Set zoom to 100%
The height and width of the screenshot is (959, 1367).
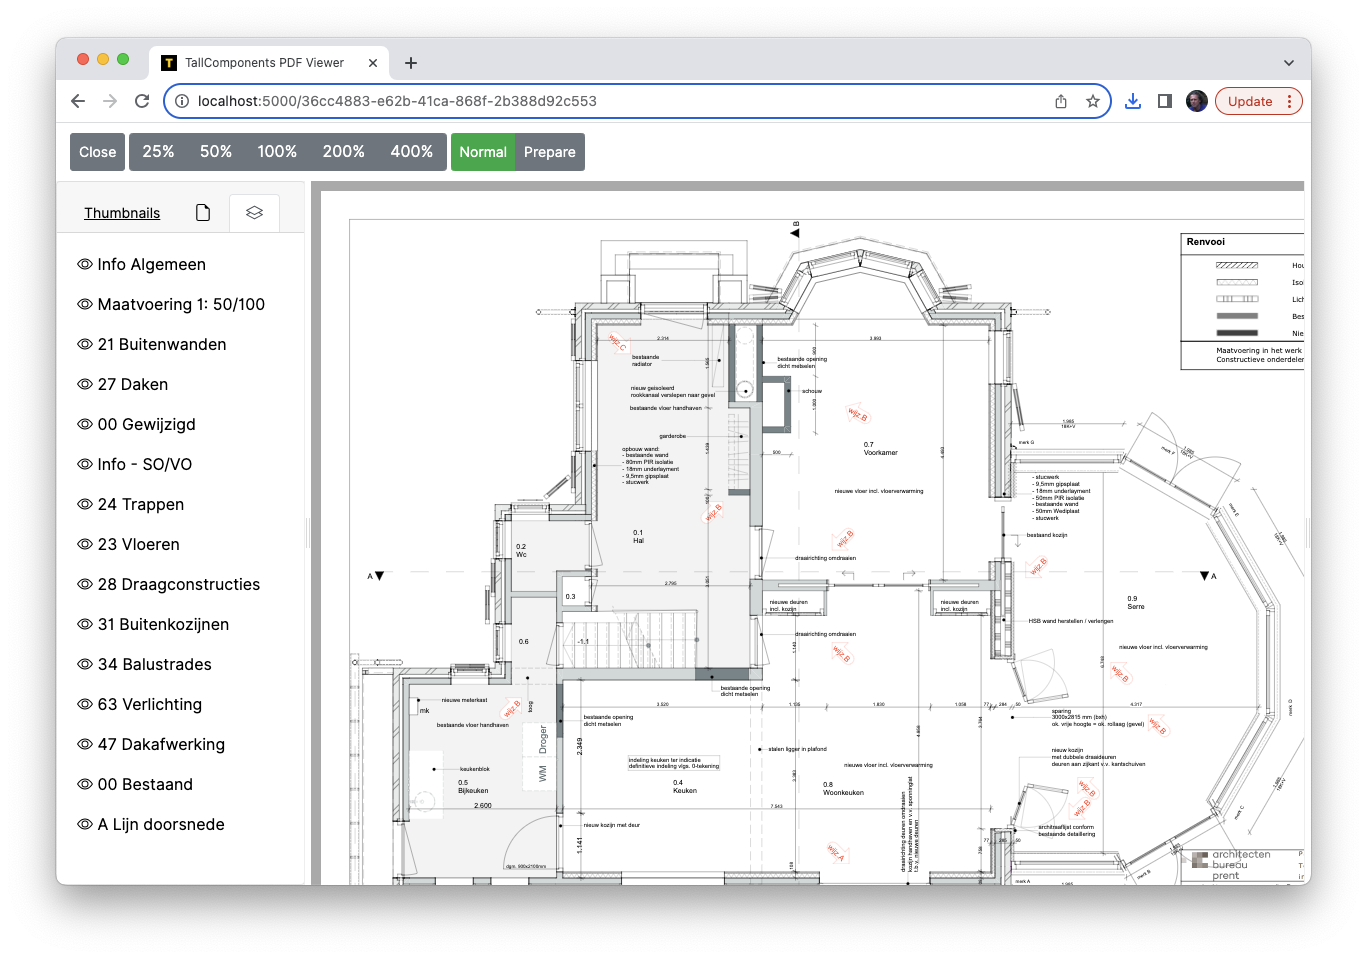click(x=277, y=151)
